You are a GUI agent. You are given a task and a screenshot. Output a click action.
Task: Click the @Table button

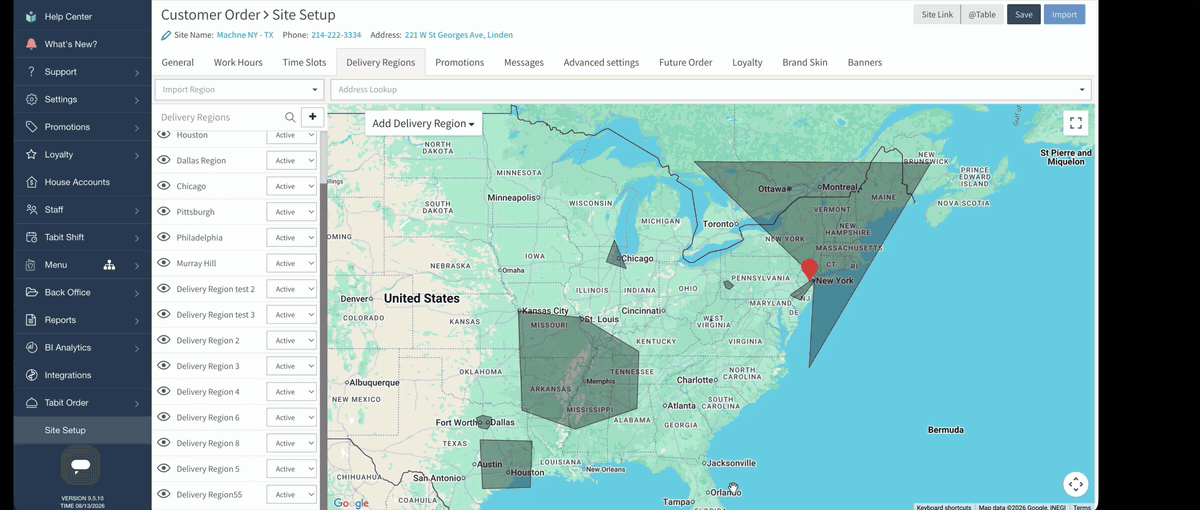coord(982,15)
